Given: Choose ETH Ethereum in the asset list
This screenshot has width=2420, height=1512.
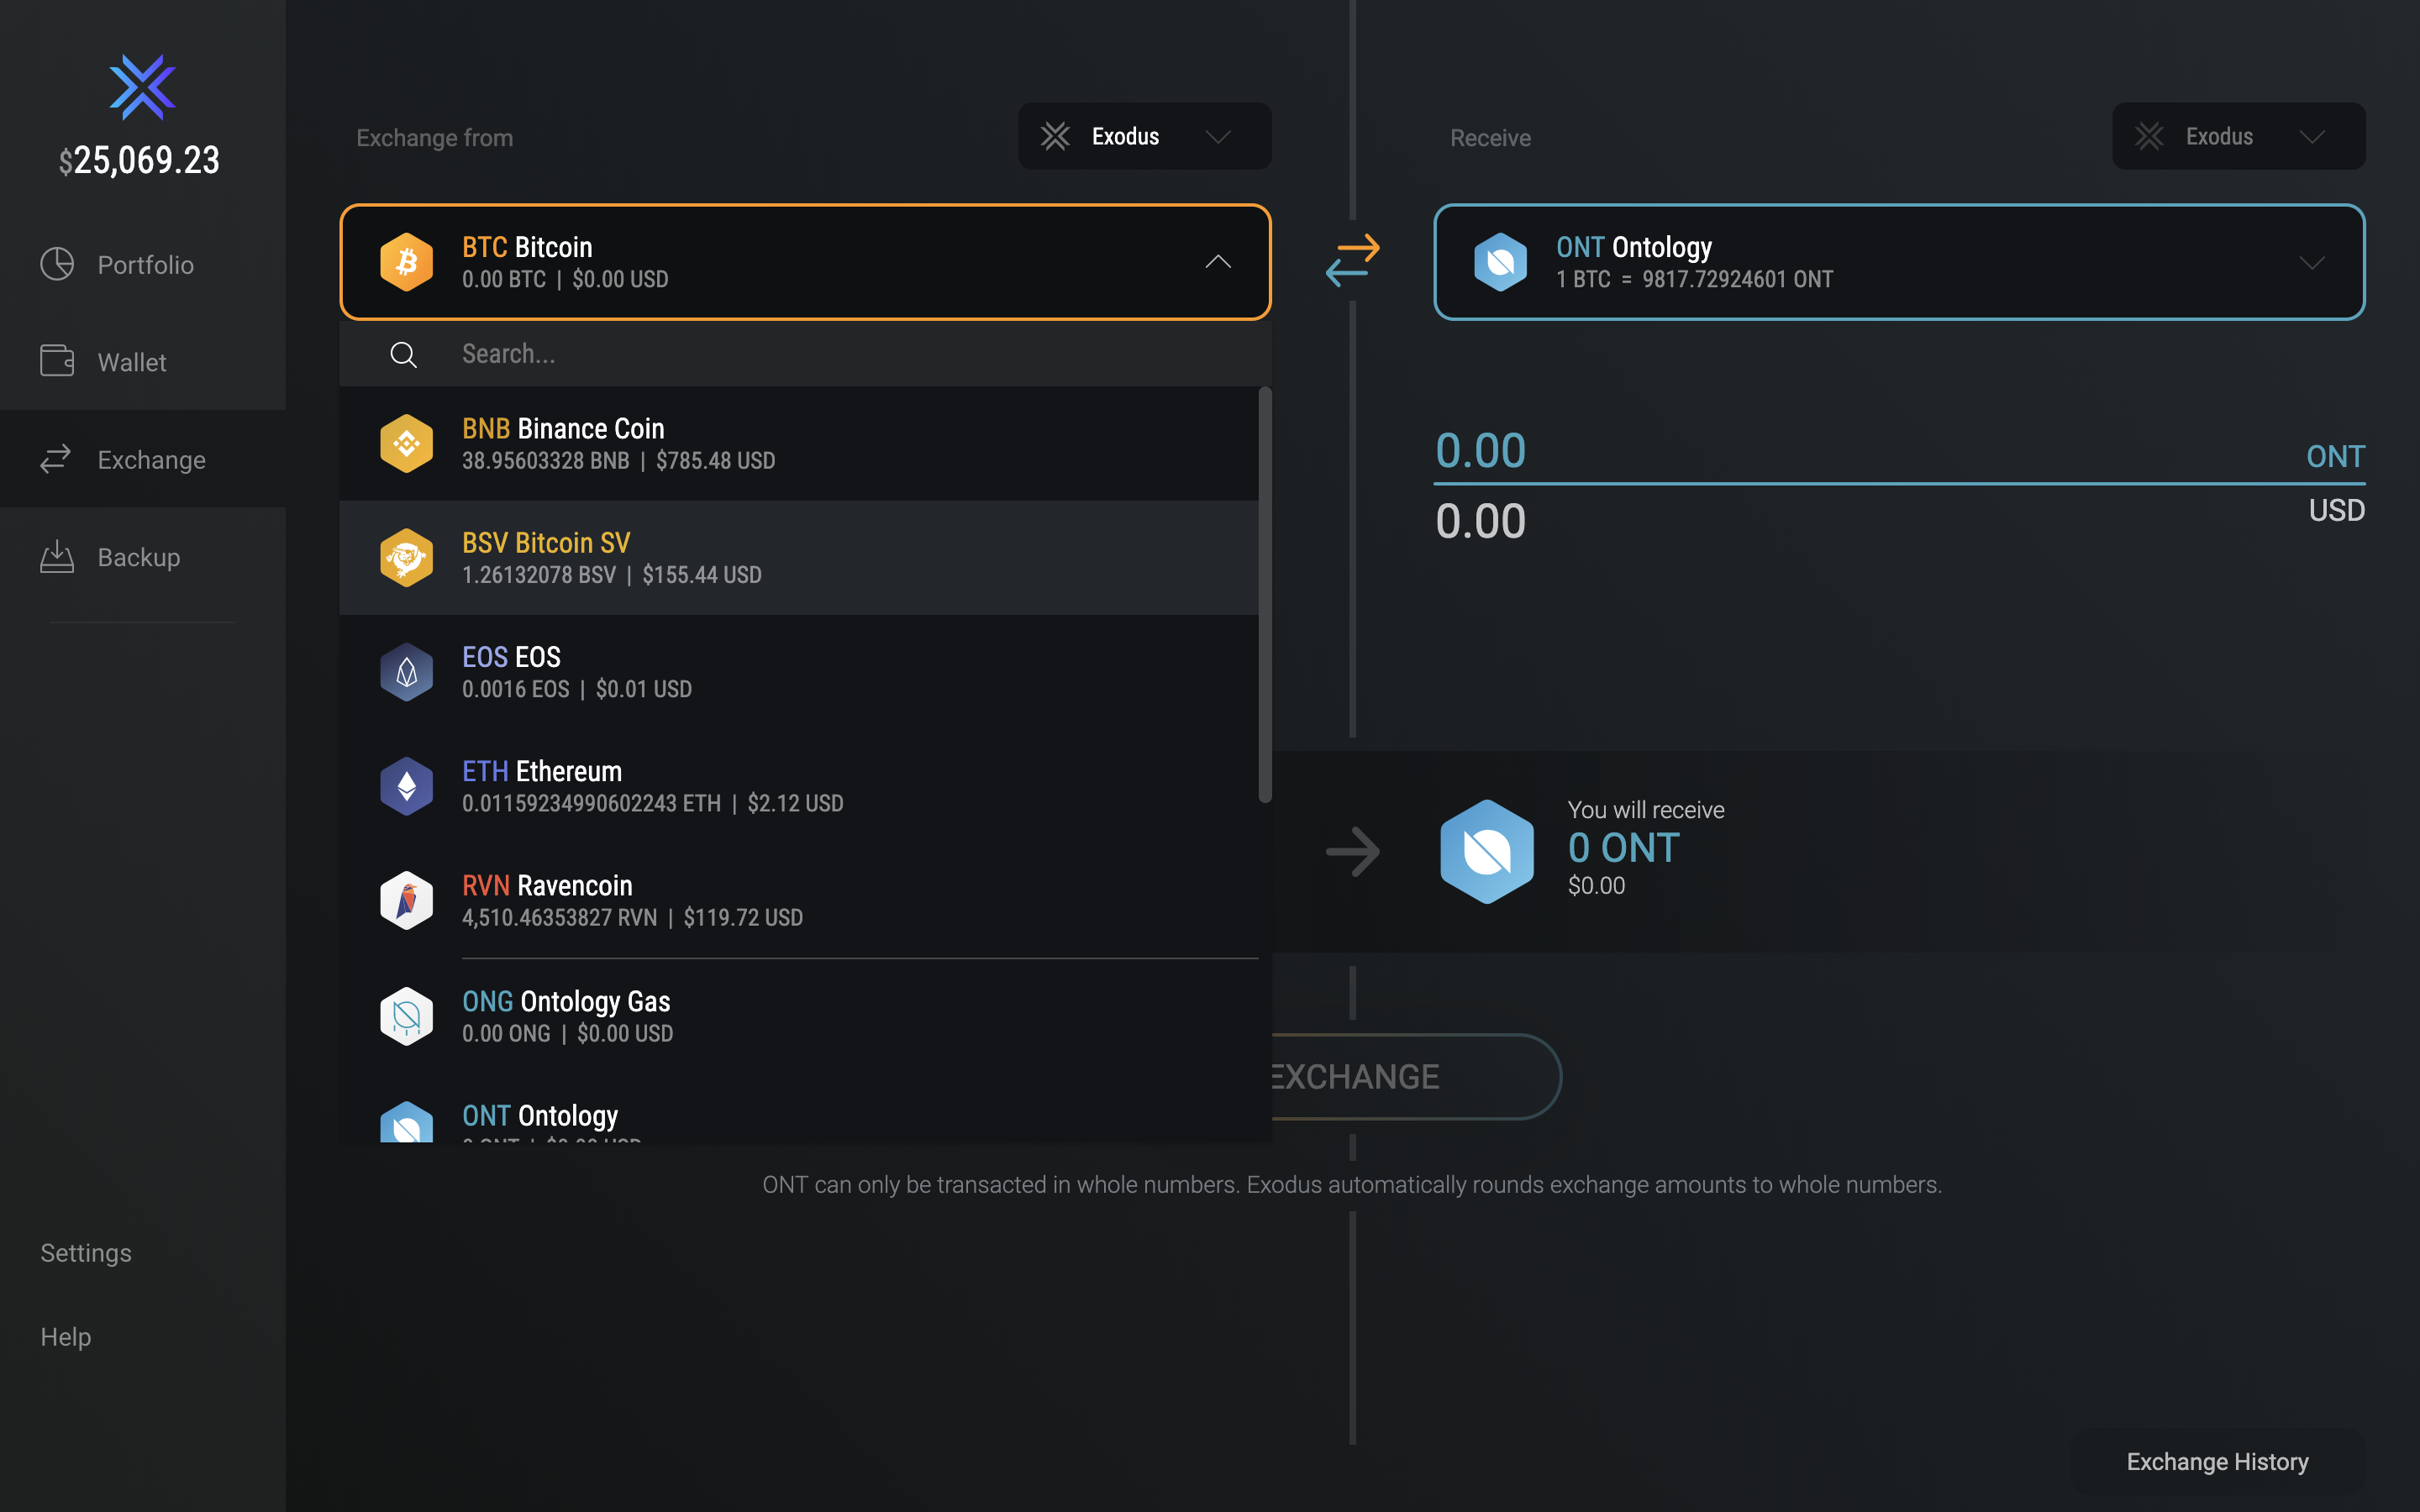Looking at the screenshot, I should point(798,786).
